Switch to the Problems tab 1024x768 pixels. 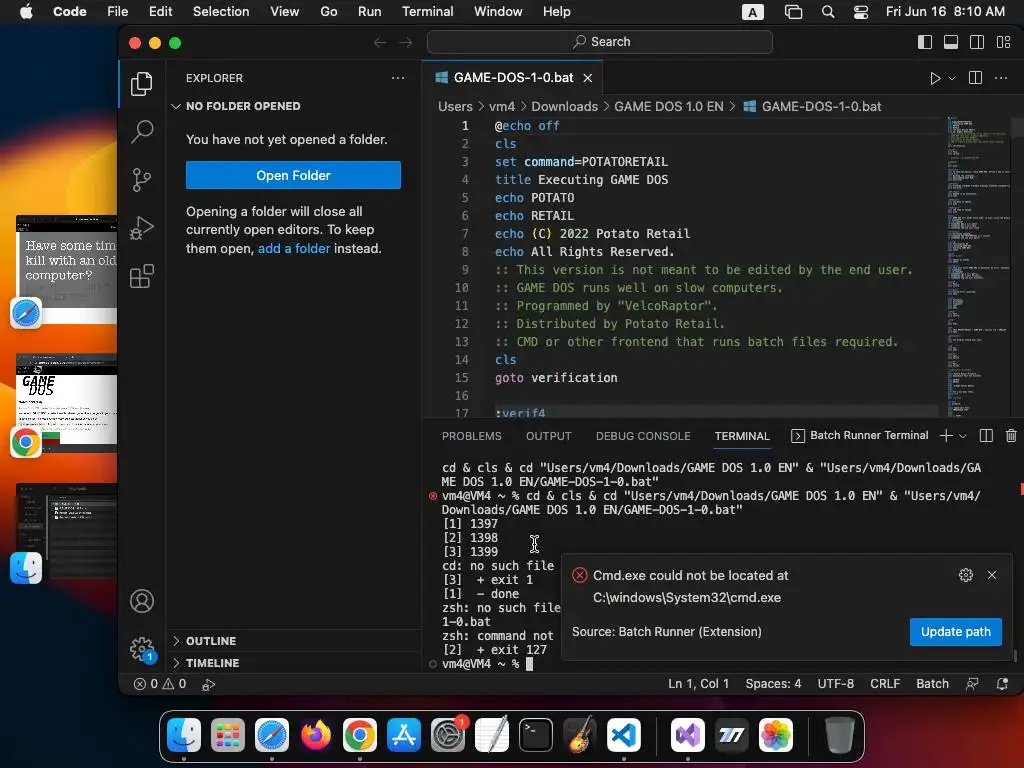(472, 436)
